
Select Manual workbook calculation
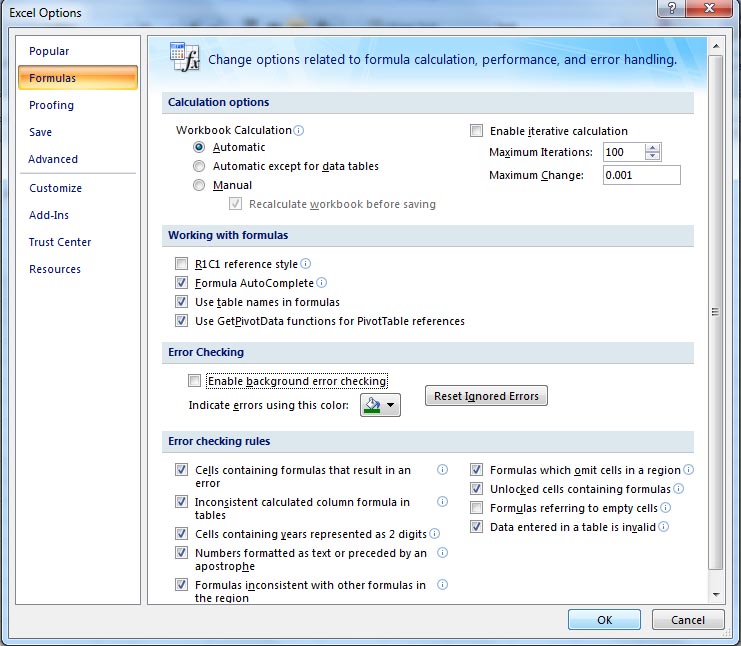tap(199, 185)
